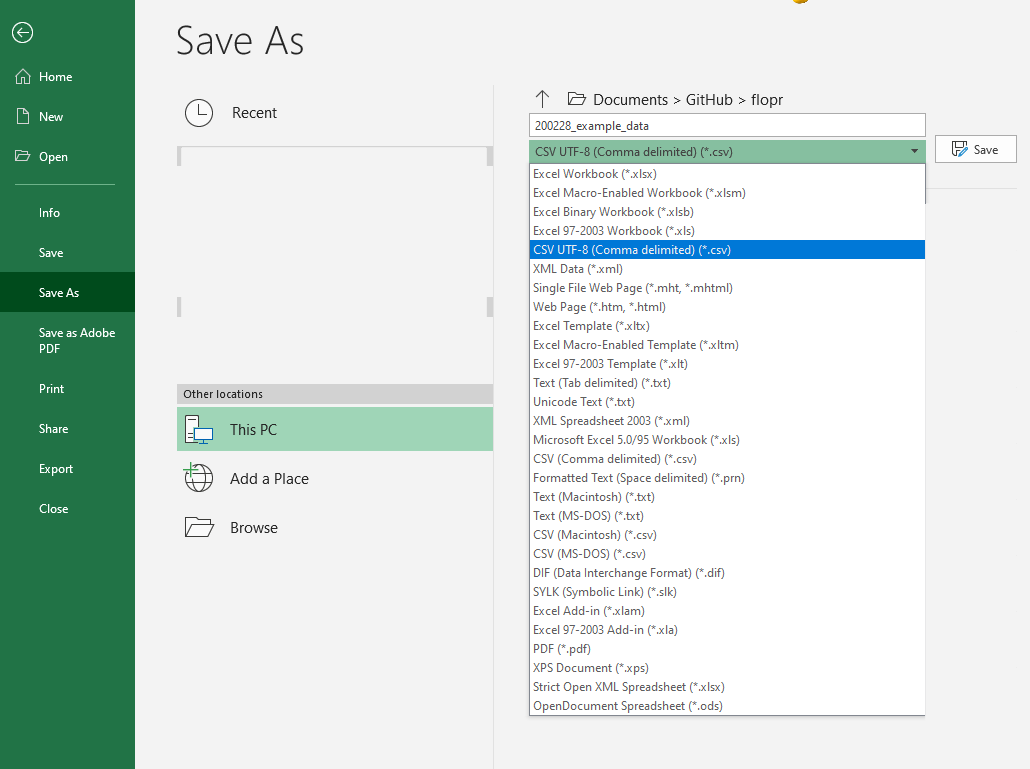Select PDF (*.pdf) format
The width and height of the screenshot is (1030, 769).
pyautogui.click(x=727, y=649)
